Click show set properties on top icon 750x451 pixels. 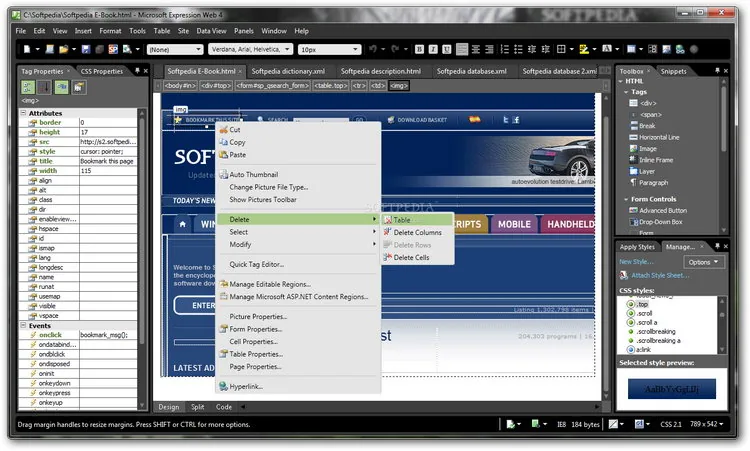(x=61, y=87)
